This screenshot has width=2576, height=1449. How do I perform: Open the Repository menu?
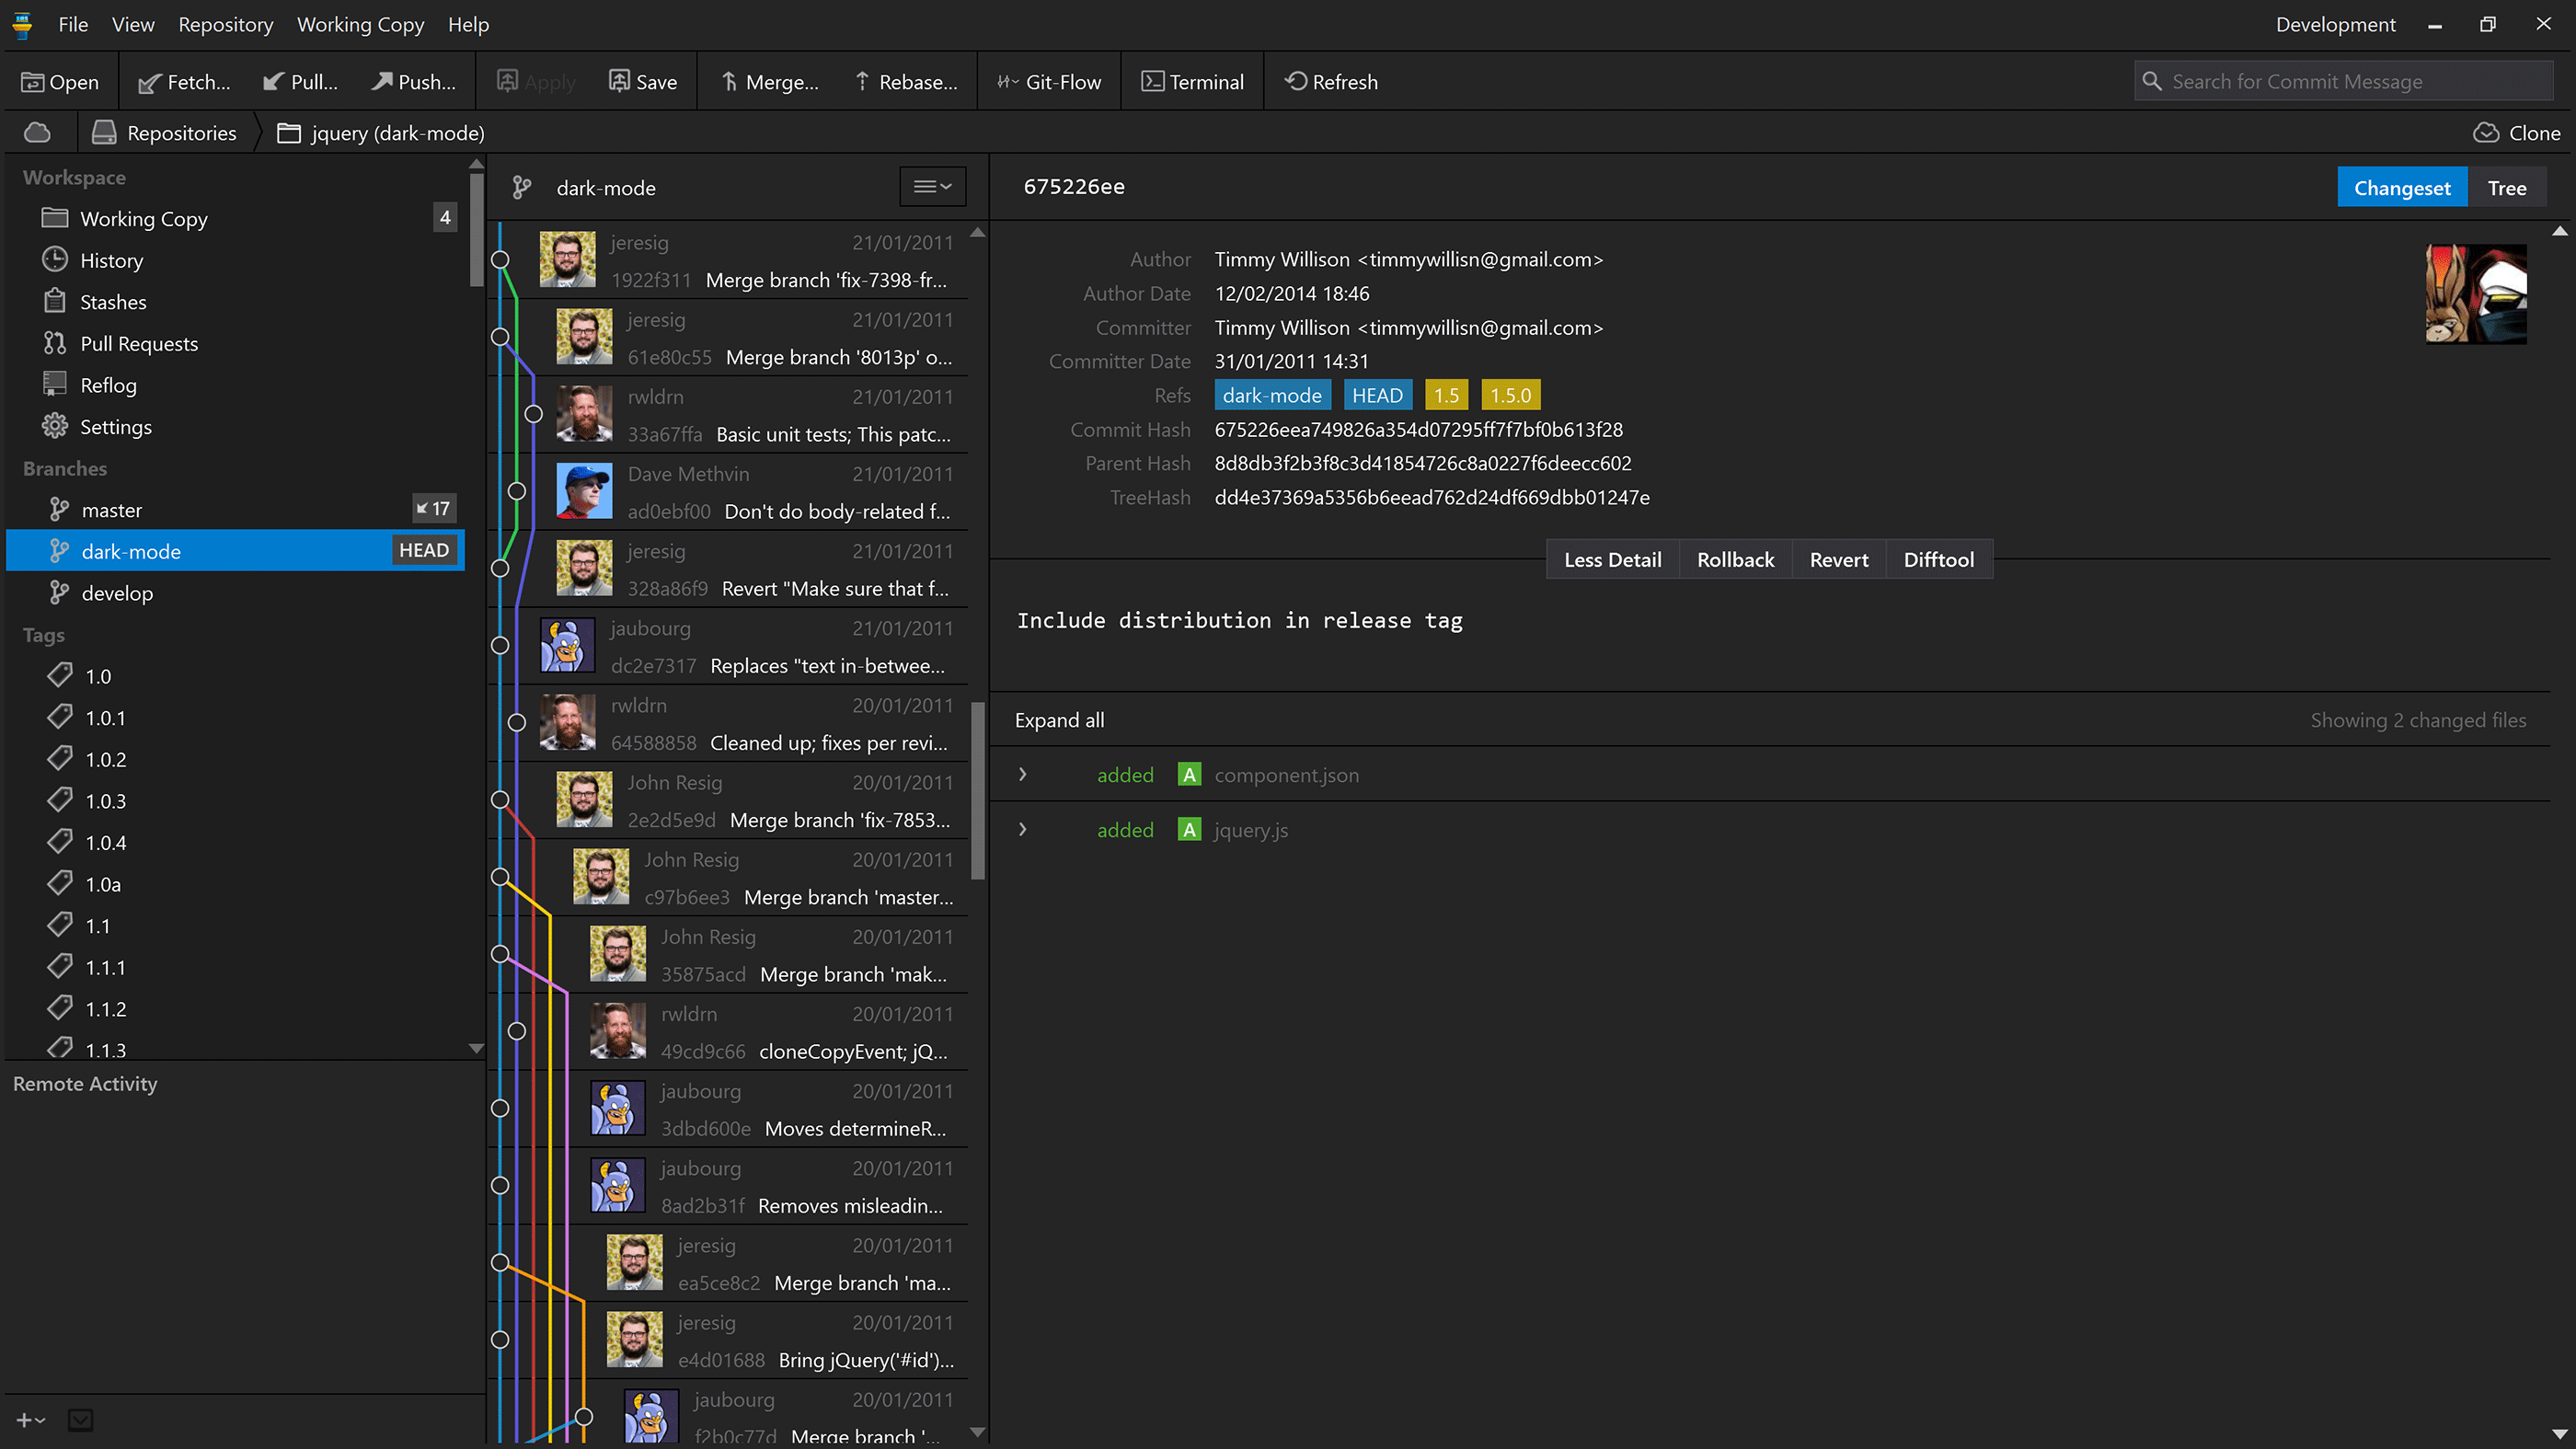225,24
